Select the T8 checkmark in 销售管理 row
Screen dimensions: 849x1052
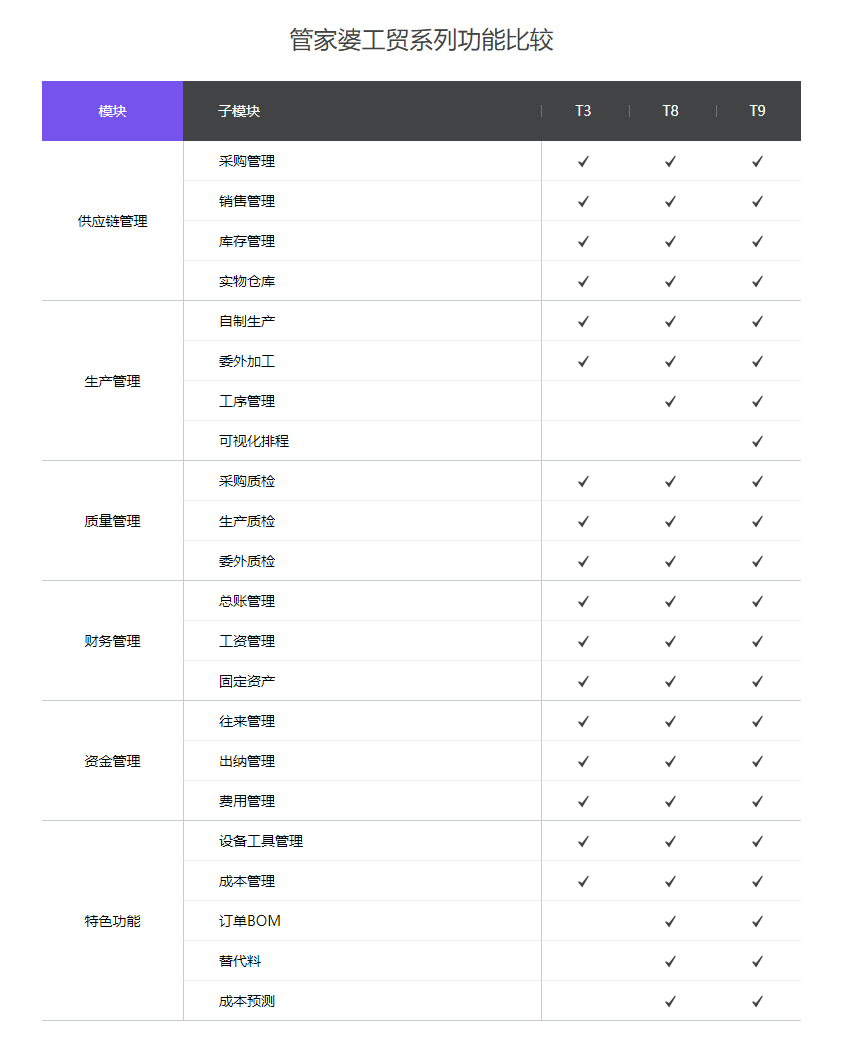(x=670, y=201)
